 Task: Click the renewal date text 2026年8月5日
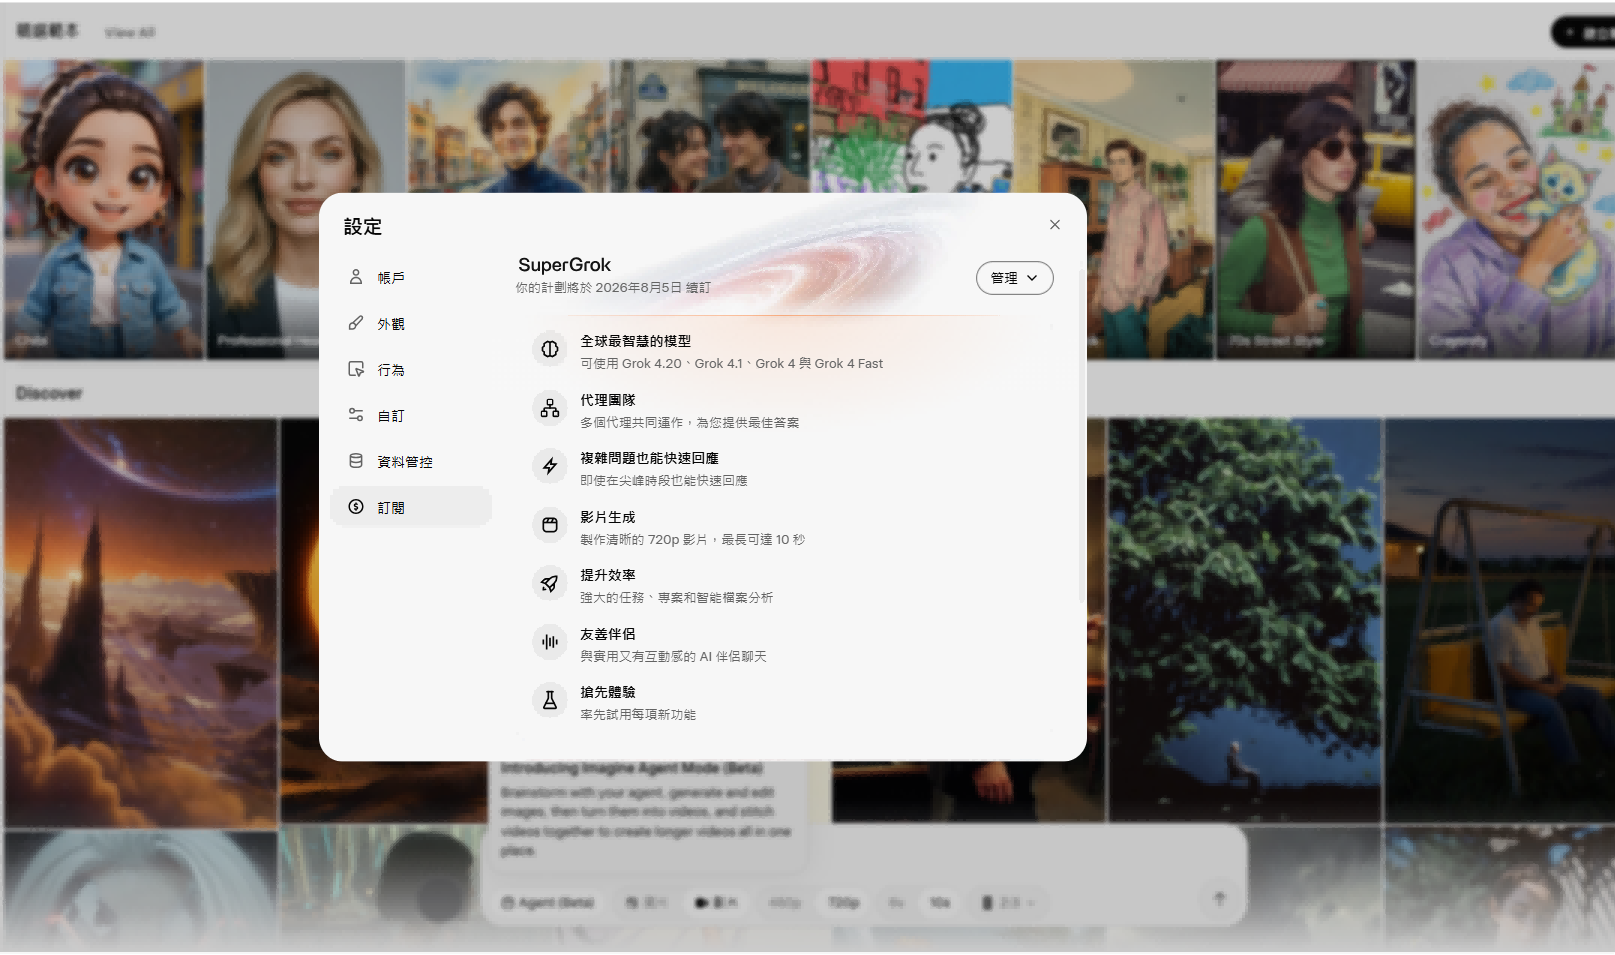(638, 288)
